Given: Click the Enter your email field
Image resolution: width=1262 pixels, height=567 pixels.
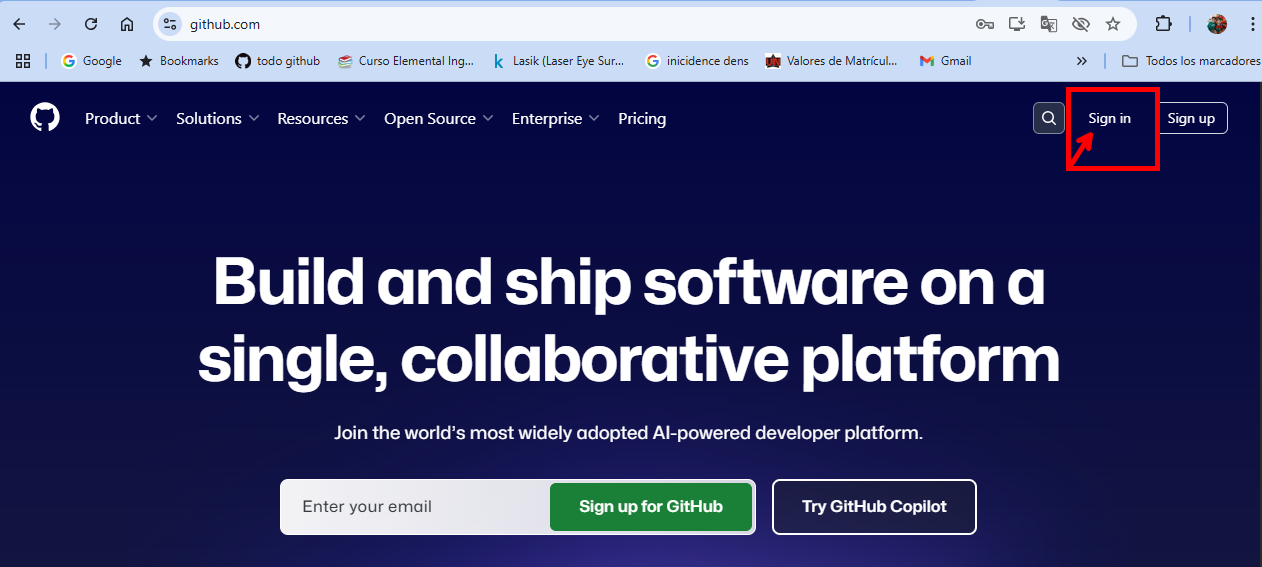Looking at the screenshot, I should [415, 507].
